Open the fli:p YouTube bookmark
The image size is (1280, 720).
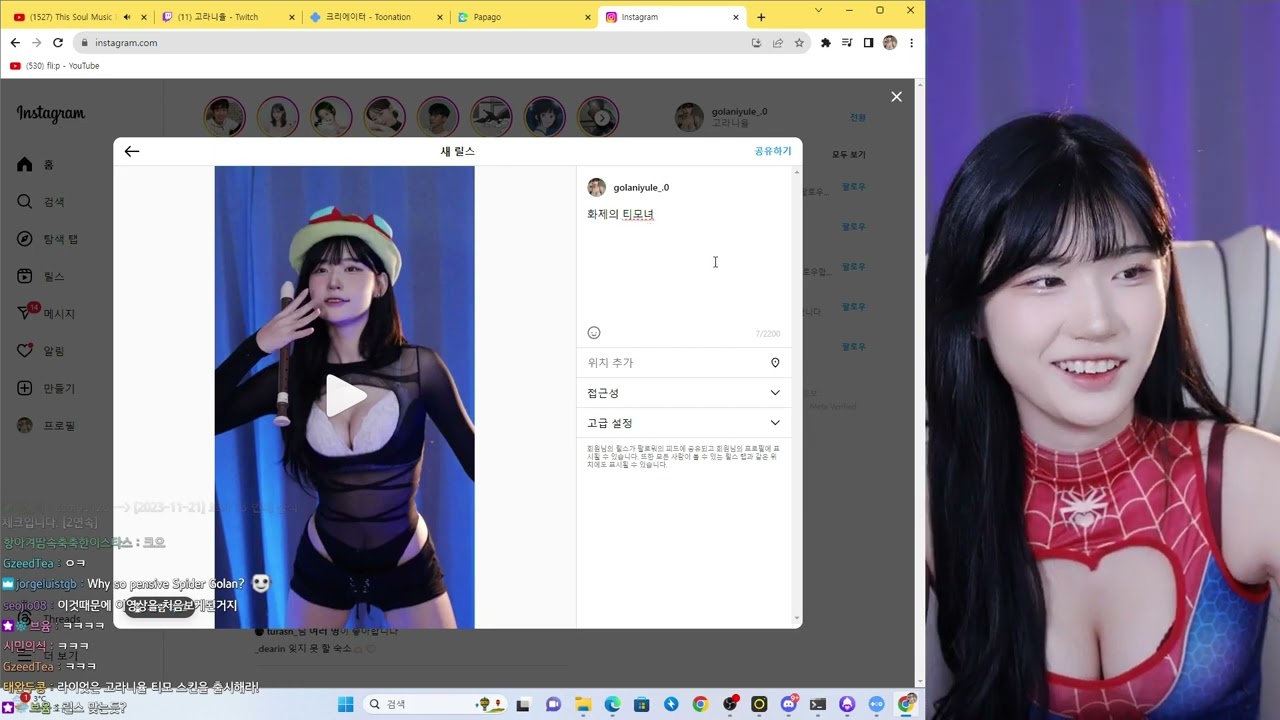coord(54,66)
